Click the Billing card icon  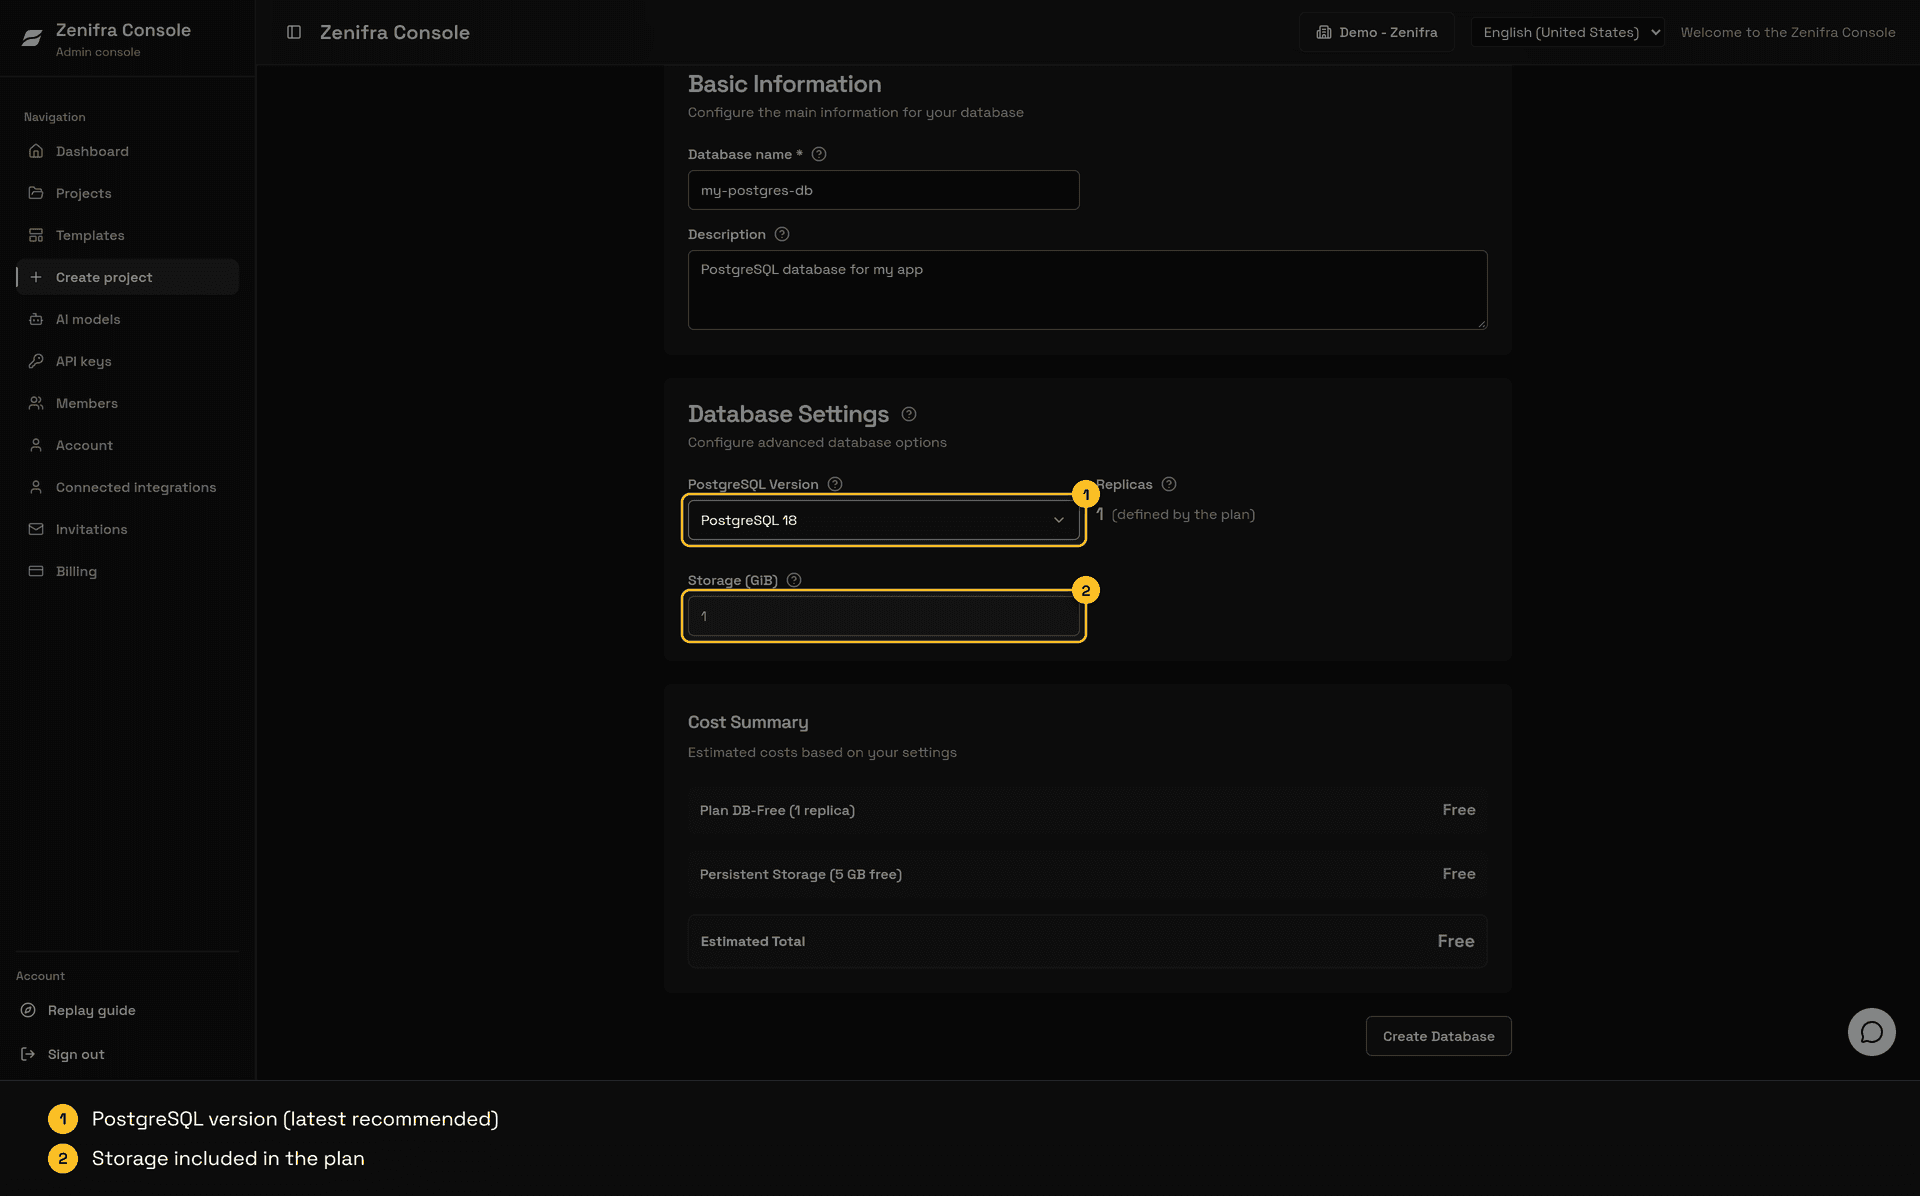(x=36, y=571)
